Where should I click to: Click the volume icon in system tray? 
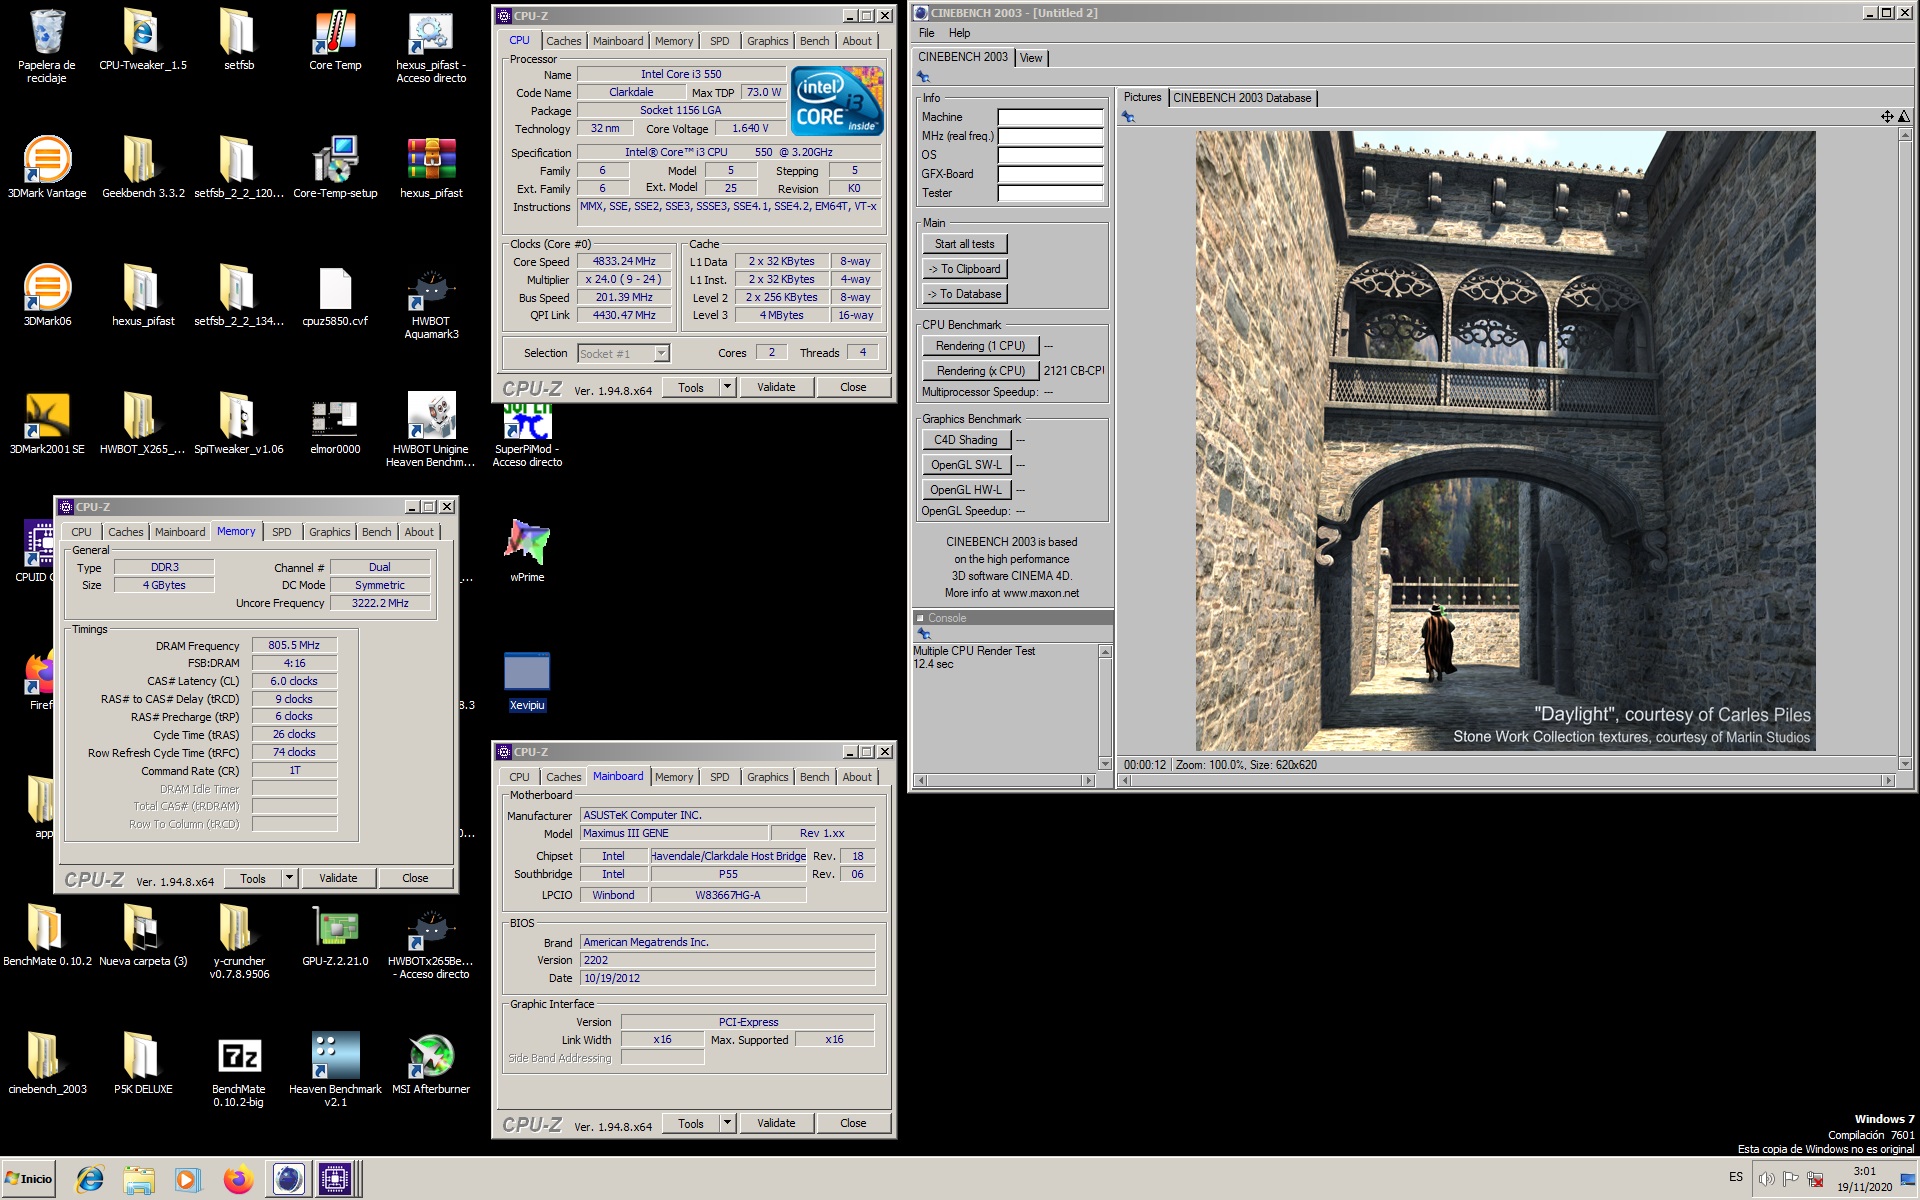coord(1766,1179)
